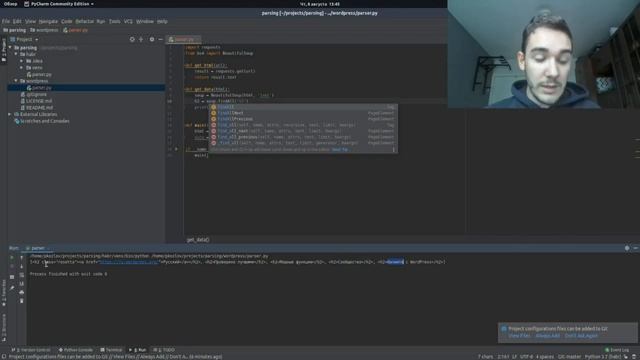Click the rightmost status bar icon
This screenshot has height=360, width=640.
[x=635, y=356]
